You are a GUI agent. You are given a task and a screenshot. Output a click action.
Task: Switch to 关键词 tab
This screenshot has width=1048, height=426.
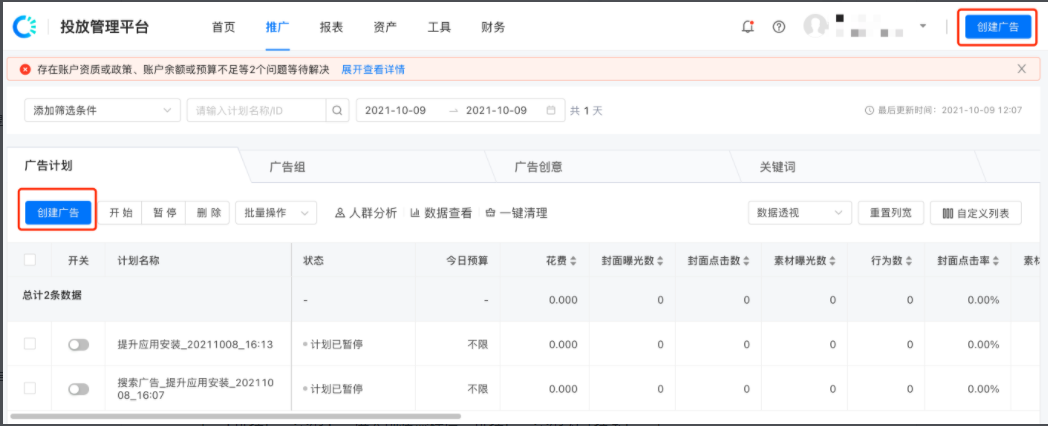778,167
